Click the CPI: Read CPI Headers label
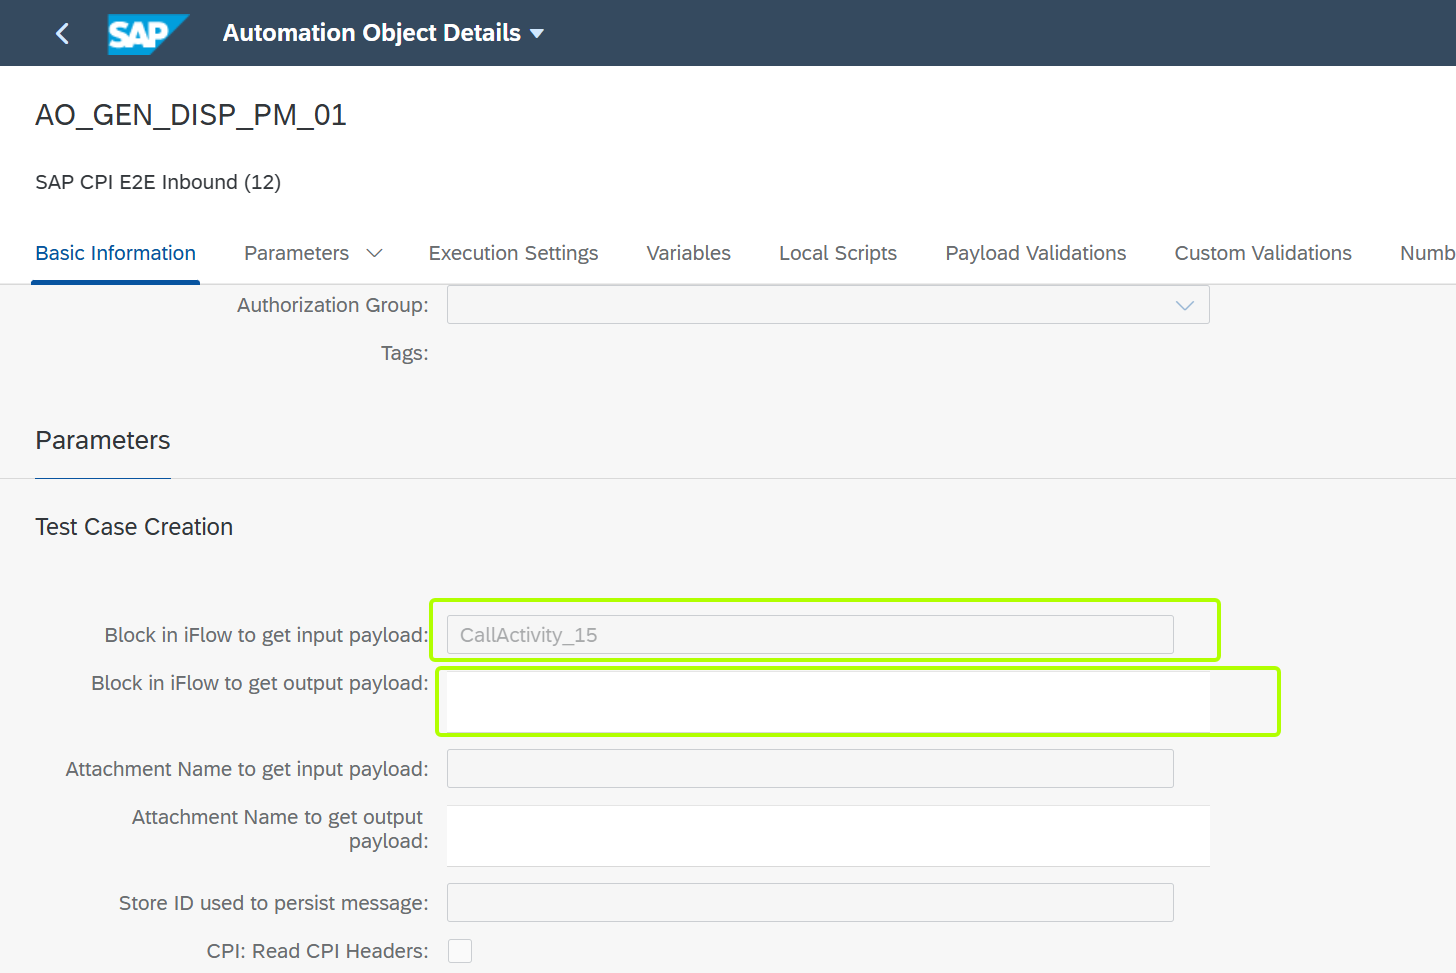The image size is (1456, 973). point(318,951)
